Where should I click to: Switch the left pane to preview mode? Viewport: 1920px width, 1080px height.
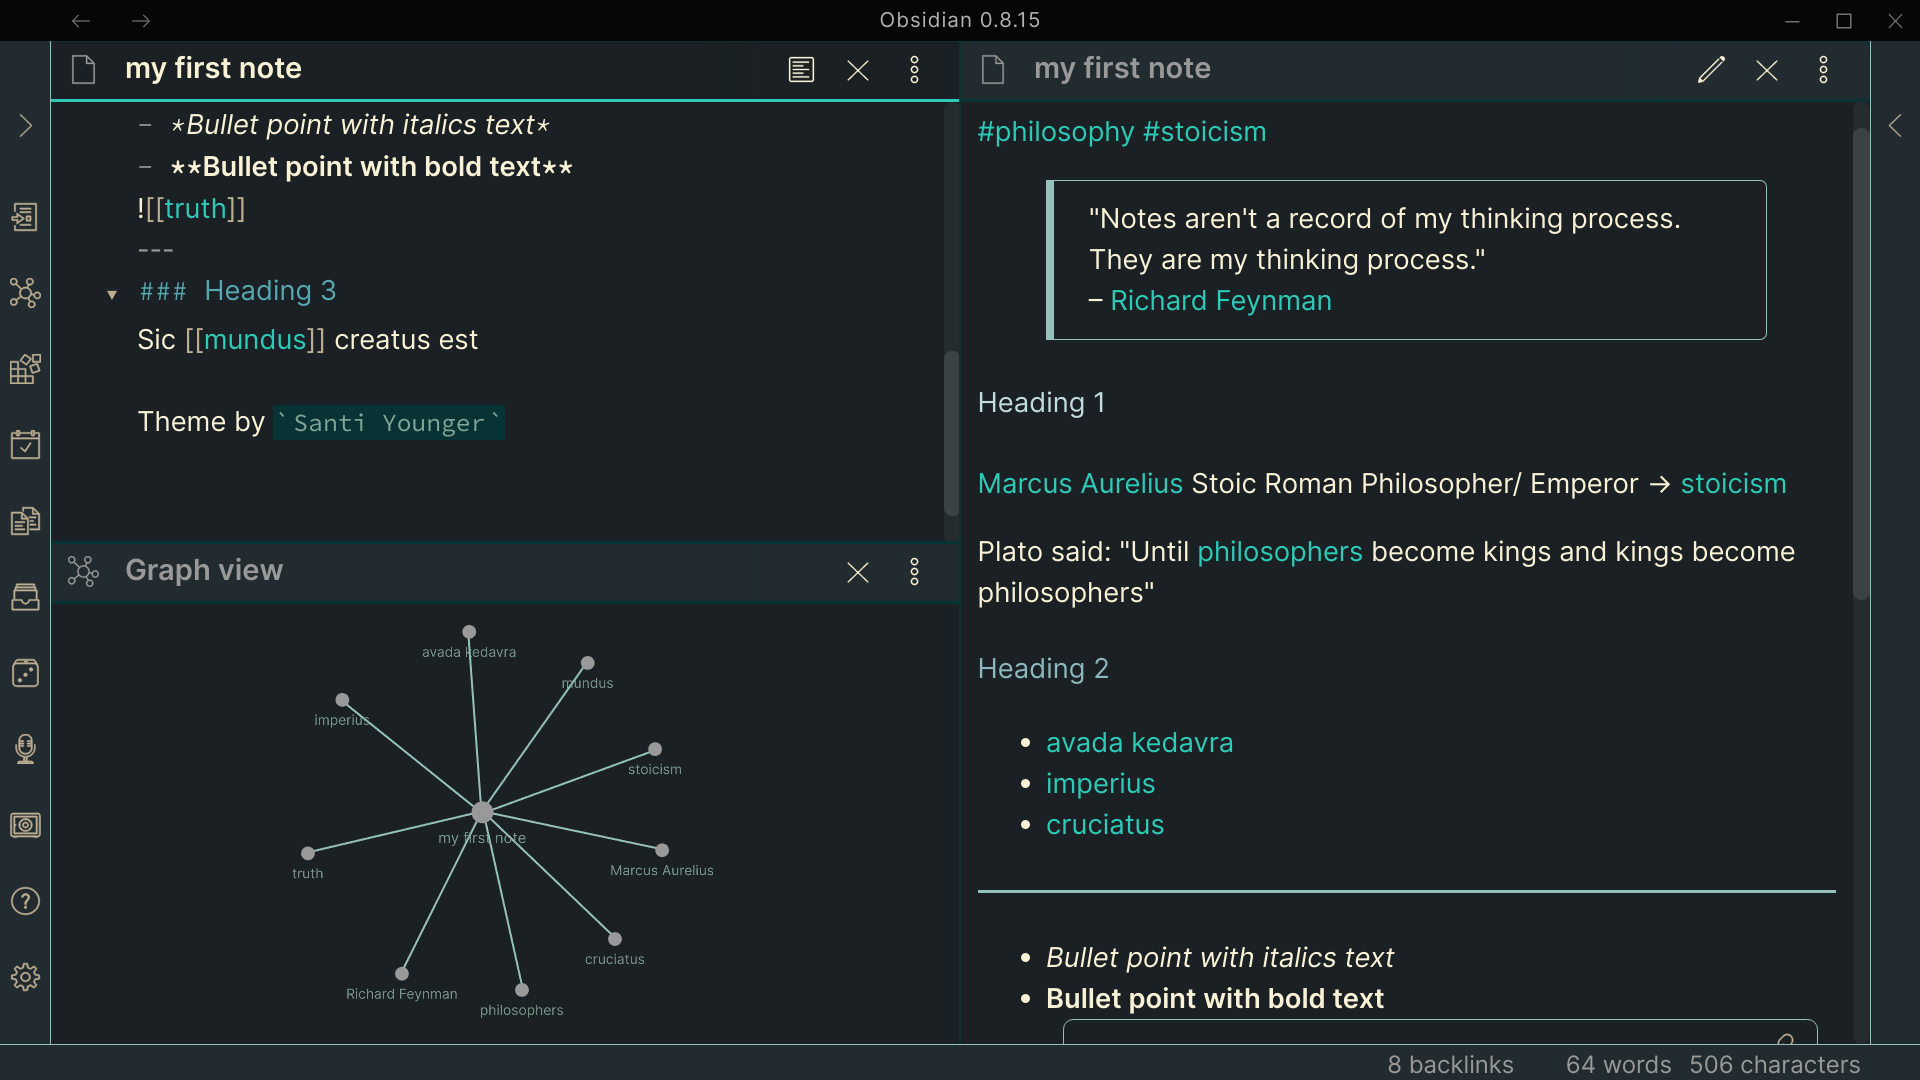point(801,69)
